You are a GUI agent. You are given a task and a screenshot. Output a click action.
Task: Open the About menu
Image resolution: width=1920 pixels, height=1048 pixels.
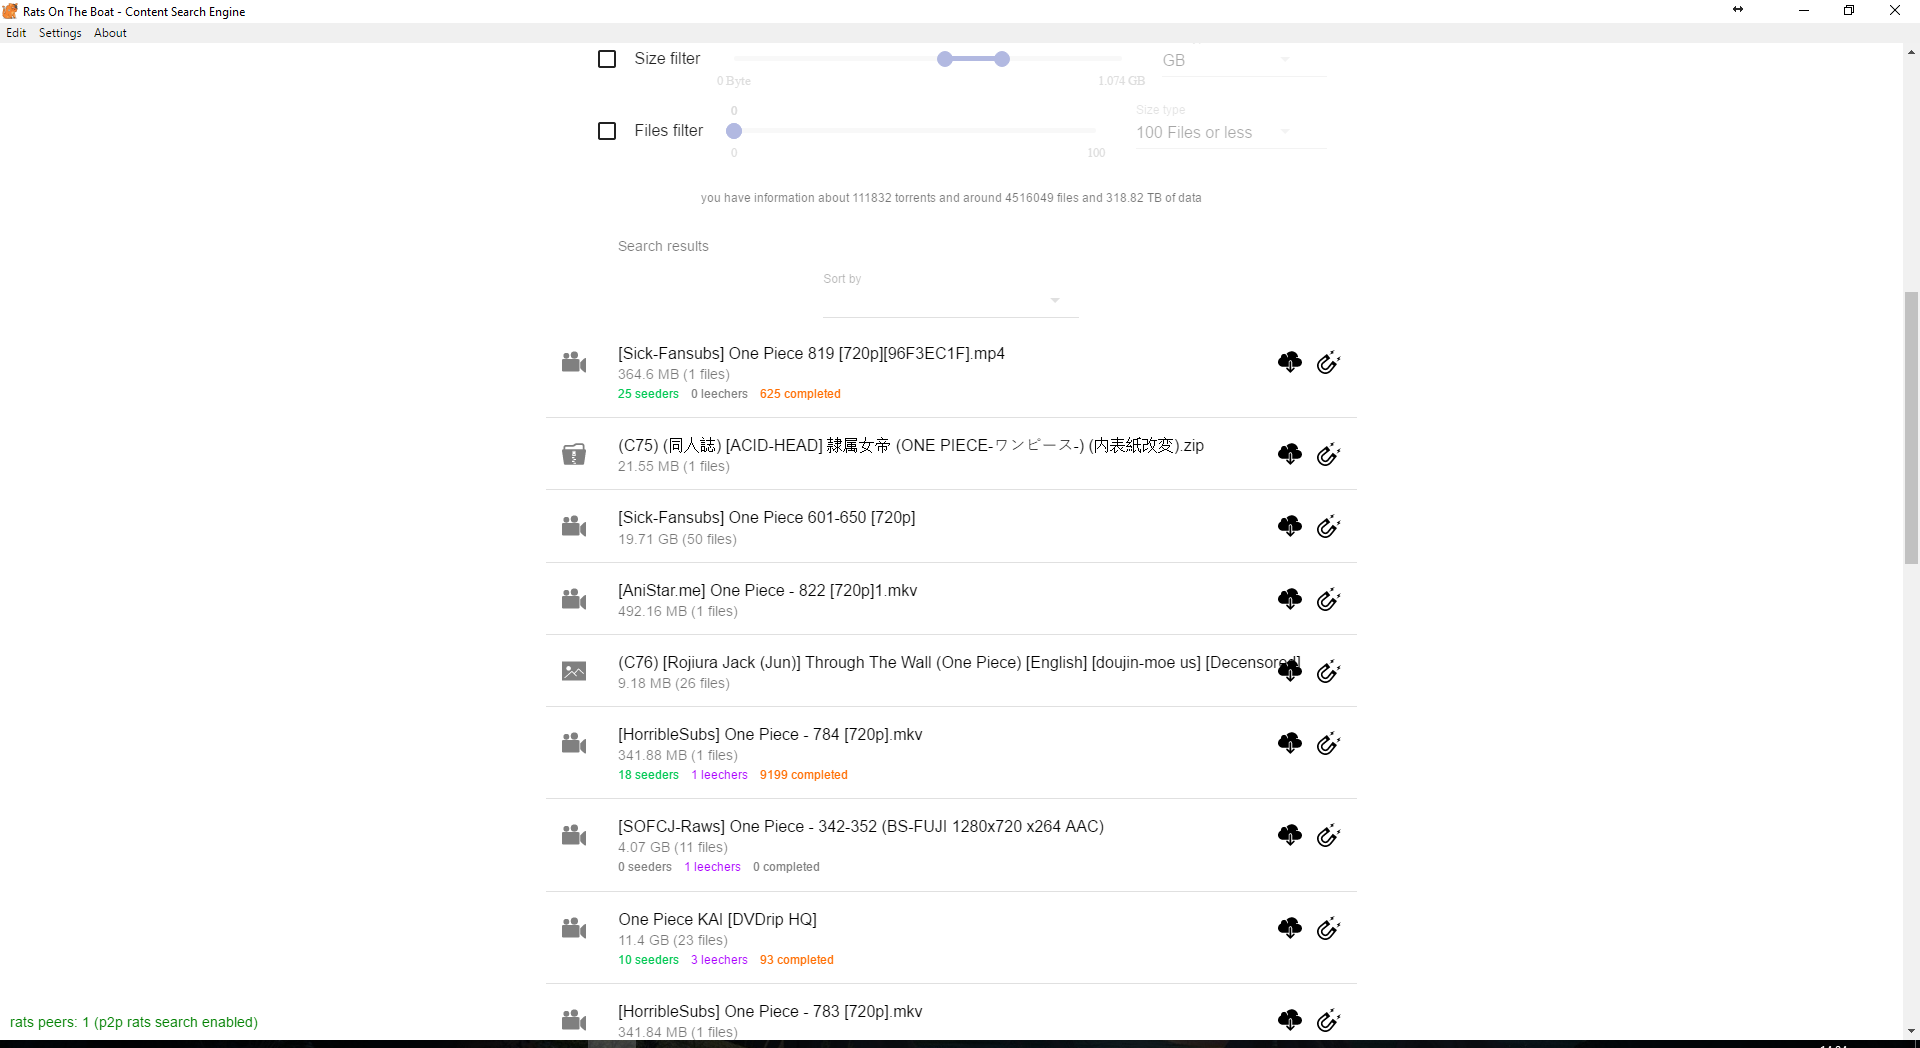[x=110, y=33]
